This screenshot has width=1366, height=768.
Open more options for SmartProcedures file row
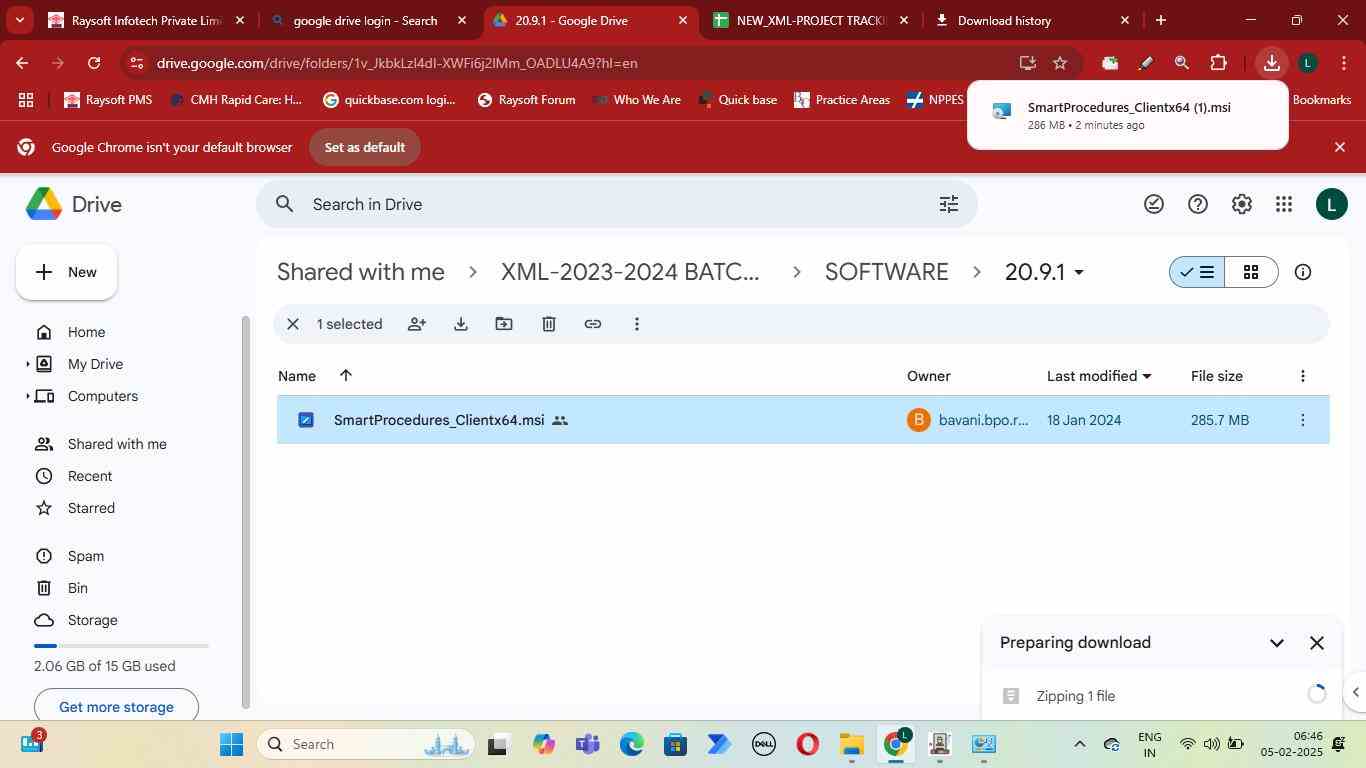click(x=1302, y=420)
